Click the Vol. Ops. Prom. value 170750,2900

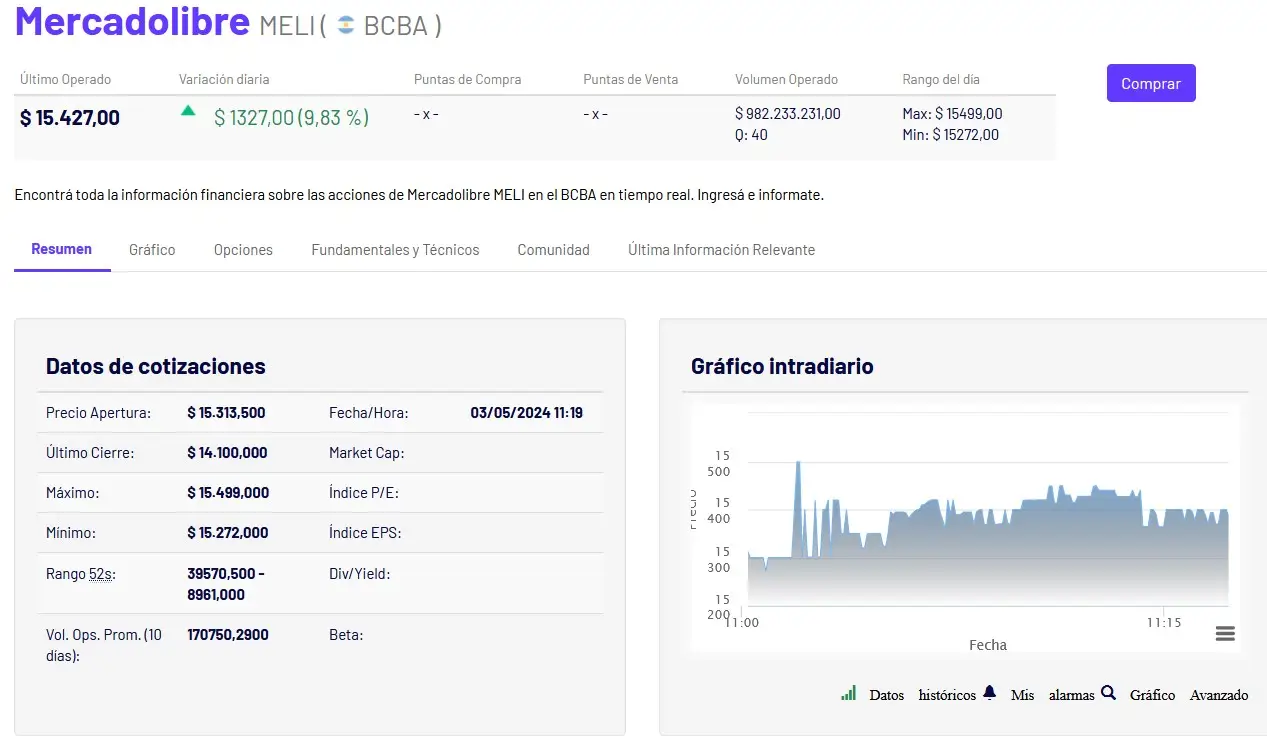[228, 635]
